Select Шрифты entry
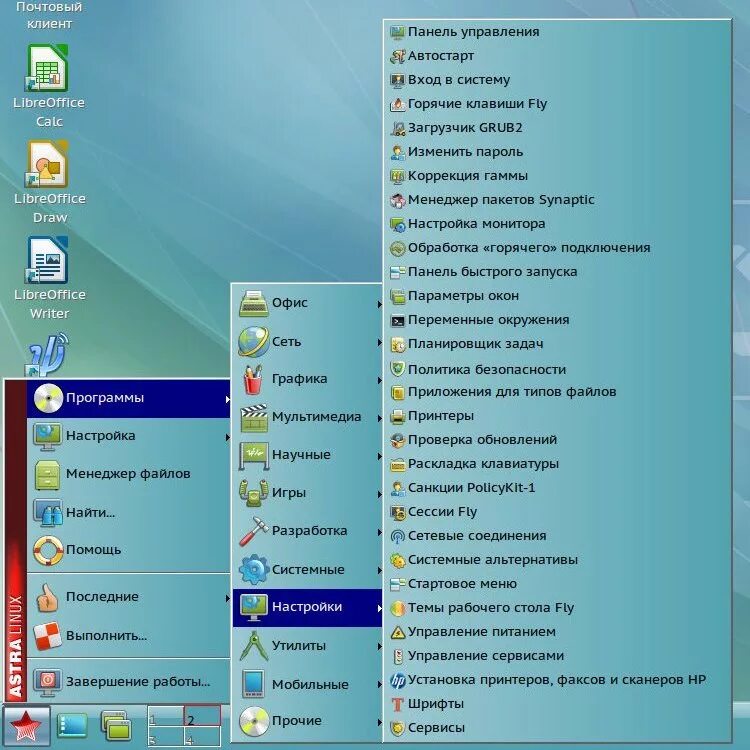 [558, 704]
